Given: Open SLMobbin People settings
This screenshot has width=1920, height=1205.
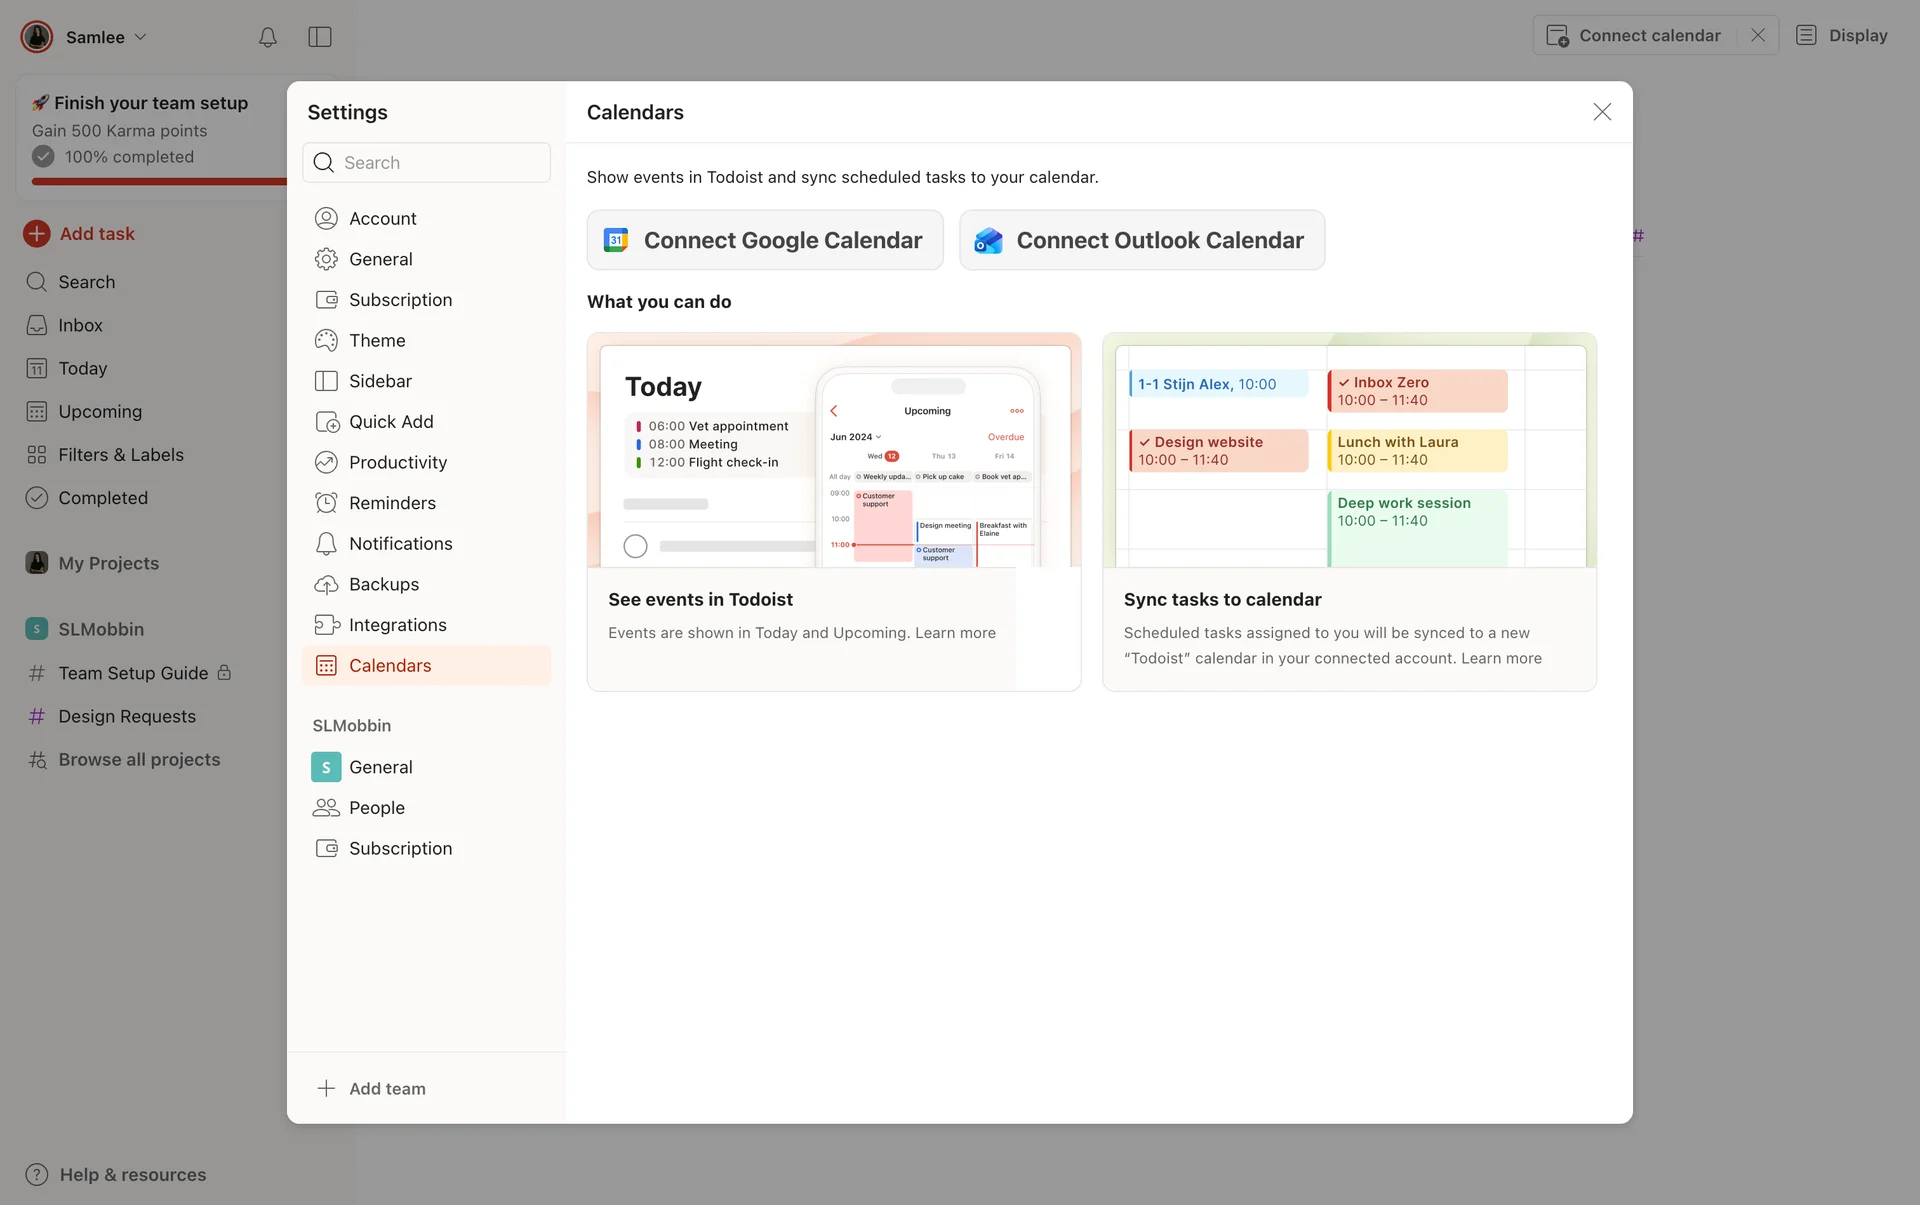Looking at the screenshot, I should (x=376, y=808).
